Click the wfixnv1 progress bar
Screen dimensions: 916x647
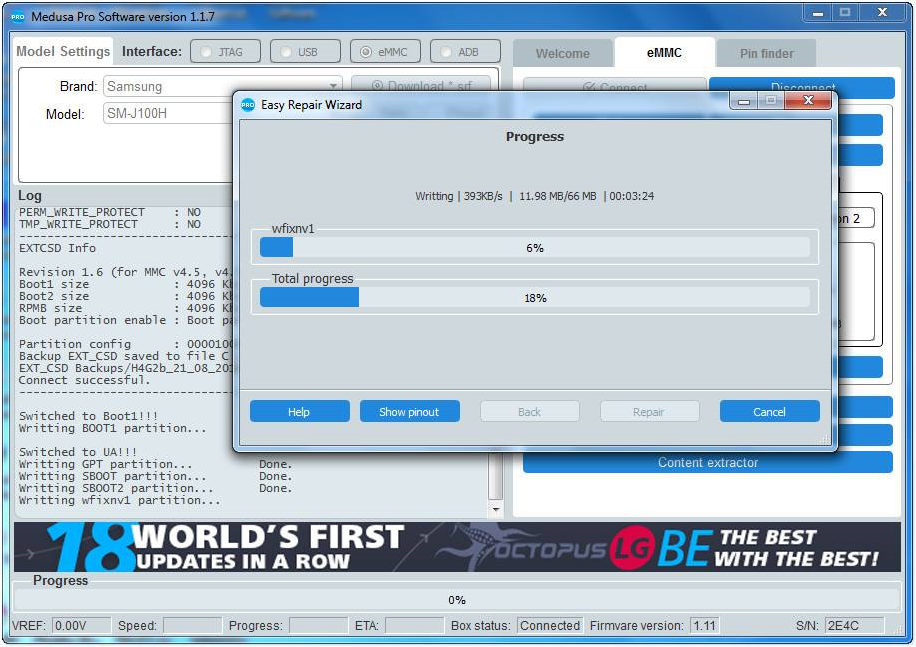coord(535,248)
